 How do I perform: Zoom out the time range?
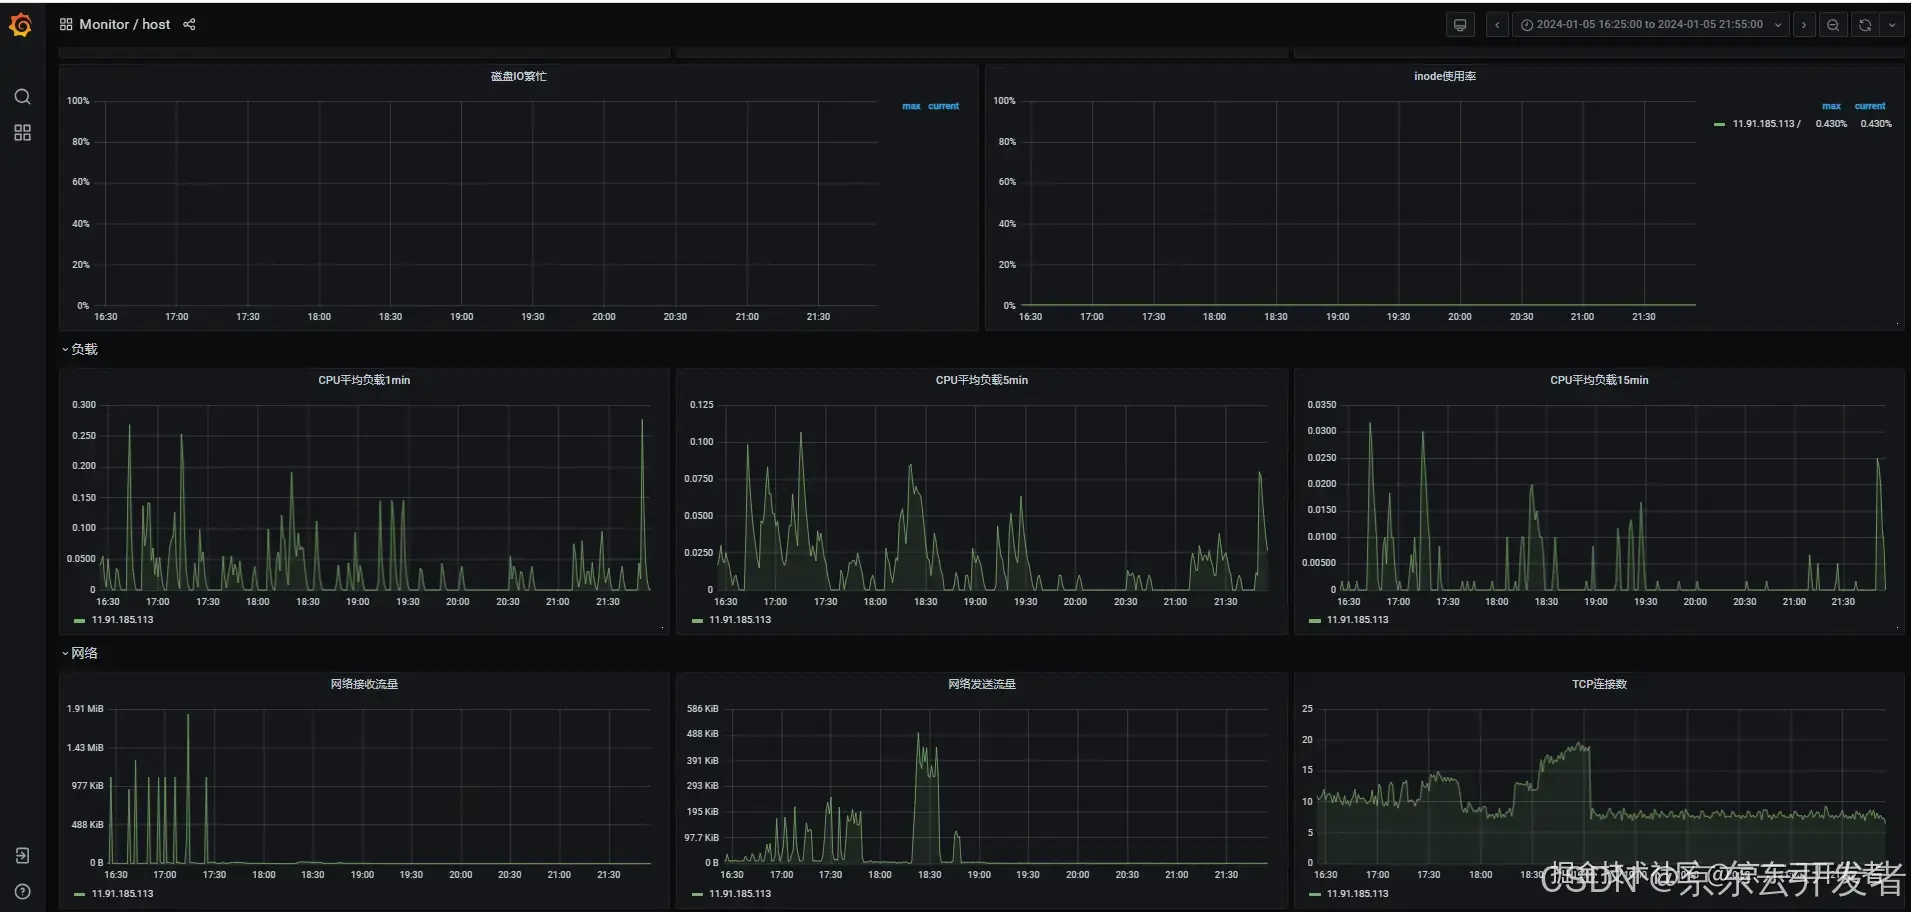coord(1833,25)
